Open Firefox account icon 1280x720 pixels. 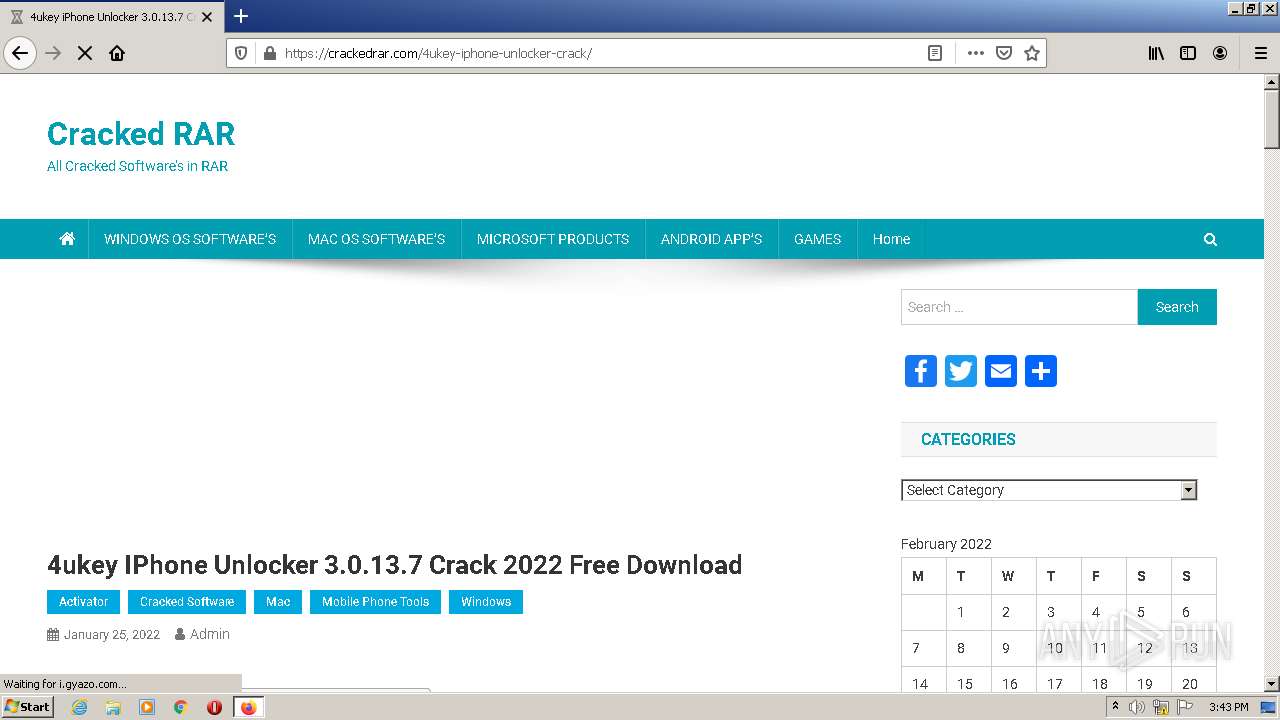pos(1220,53)
